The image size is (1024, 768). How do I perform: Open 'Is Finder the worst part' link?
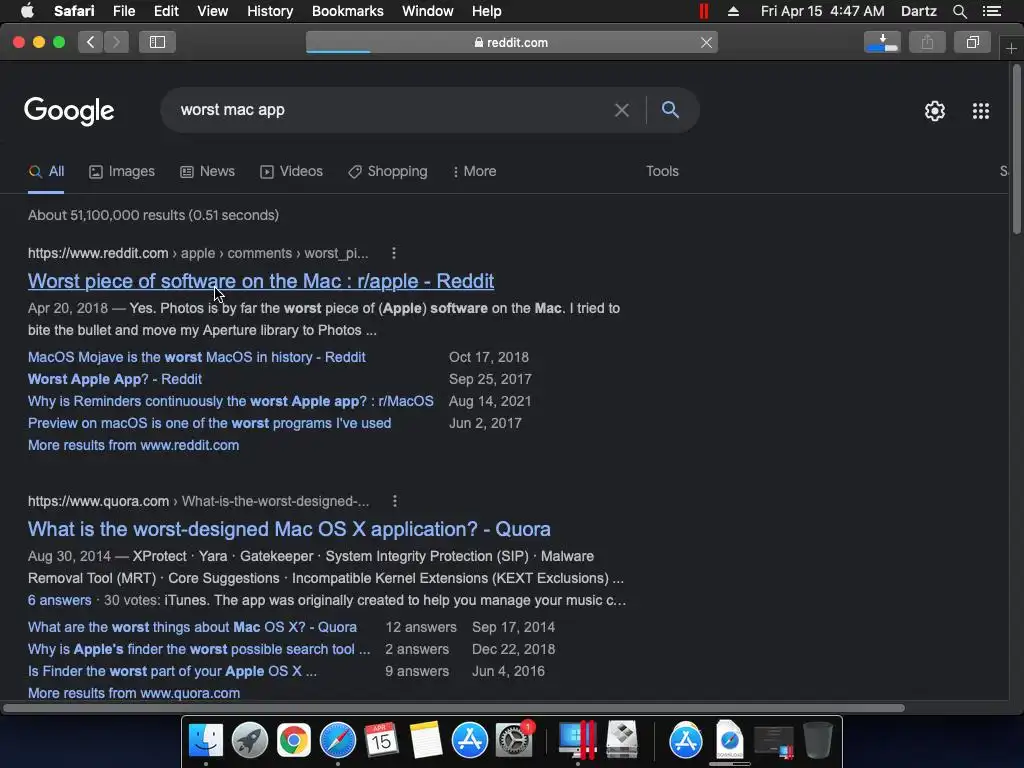[x=172, y=671]
